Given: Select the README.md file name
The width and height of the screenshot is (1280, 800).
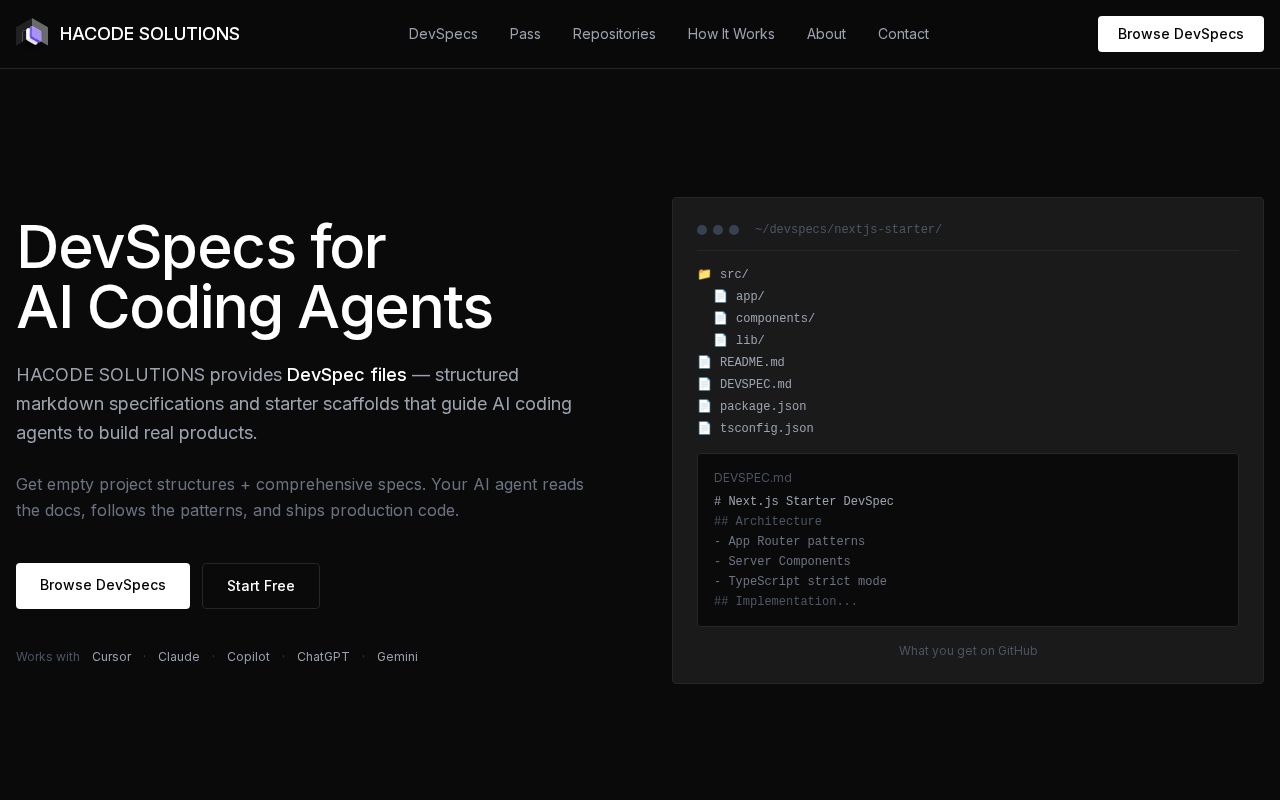Looking at the screenshot, I should click(752, 363).
